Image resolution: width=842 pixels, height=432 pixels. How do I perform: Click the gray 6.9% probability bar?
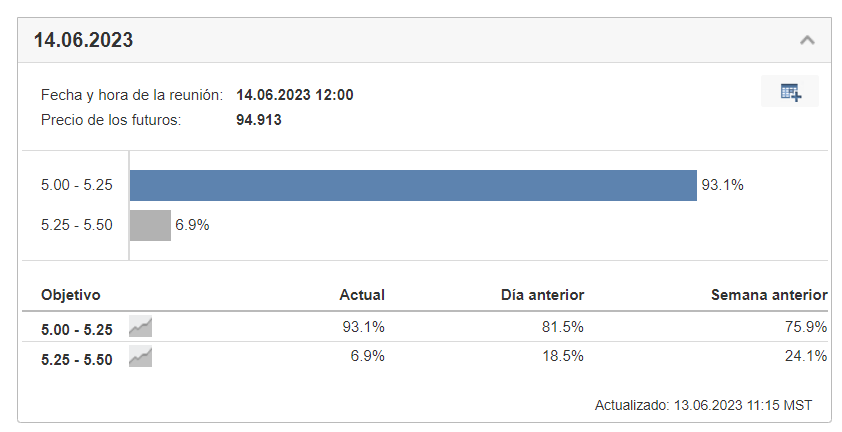point(150,225)
